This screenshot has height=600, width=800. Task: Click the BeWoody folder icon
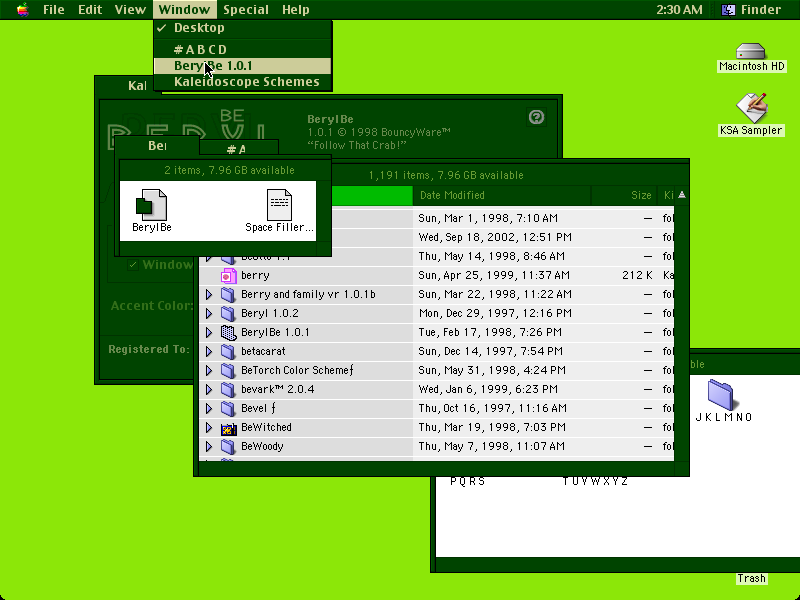click(228, 446)
